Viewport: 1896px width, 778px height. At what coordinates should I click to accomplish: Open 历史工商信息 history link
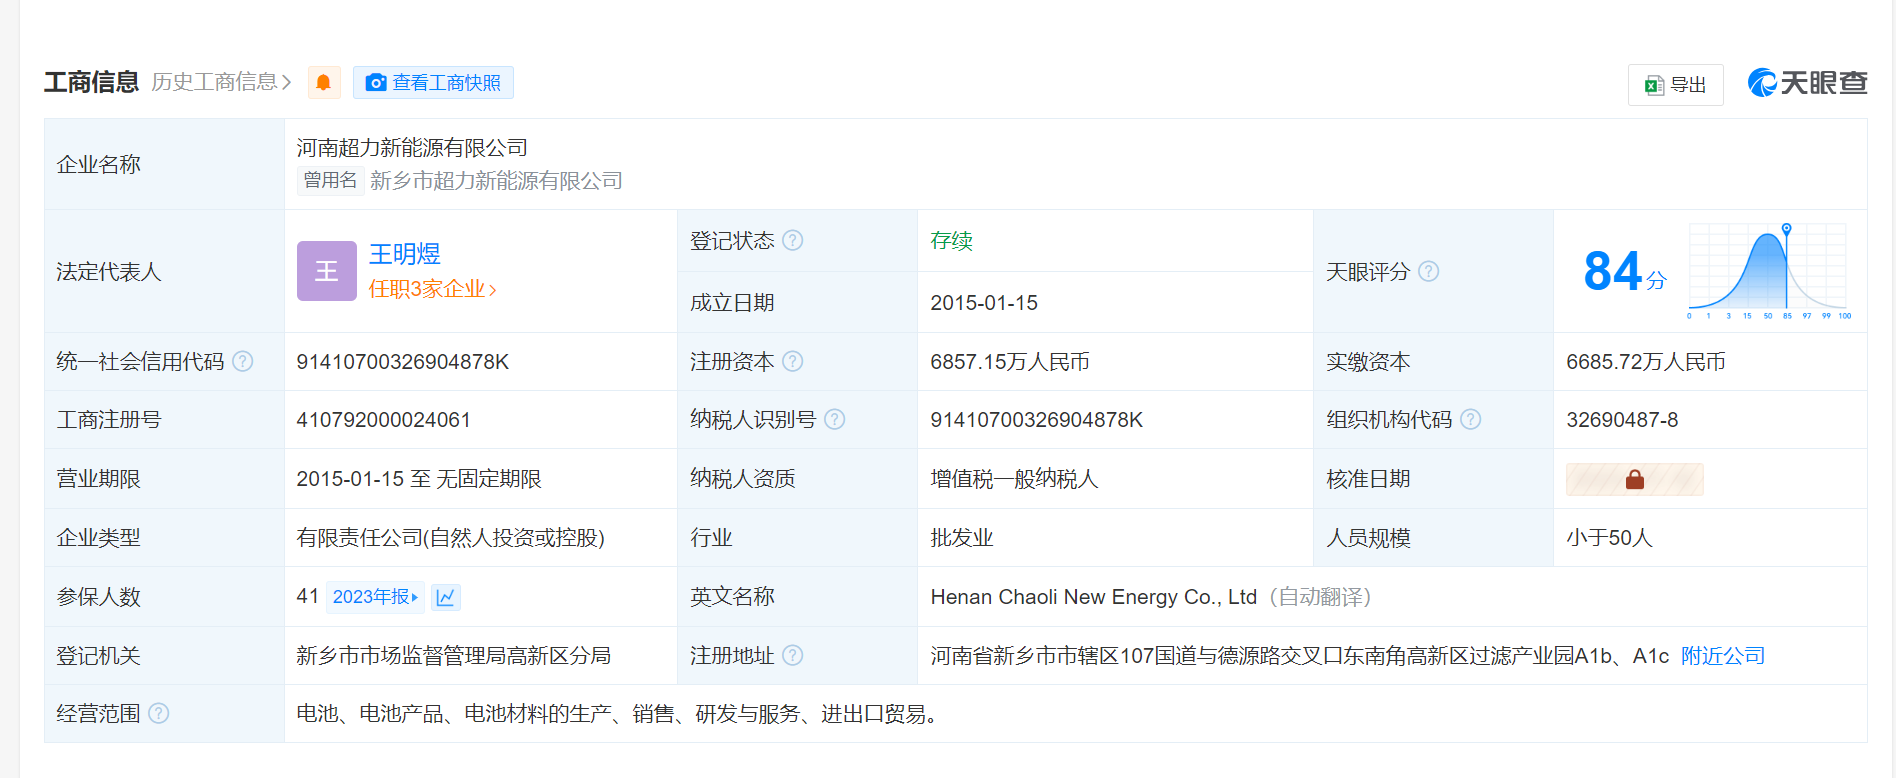point(221,82)
